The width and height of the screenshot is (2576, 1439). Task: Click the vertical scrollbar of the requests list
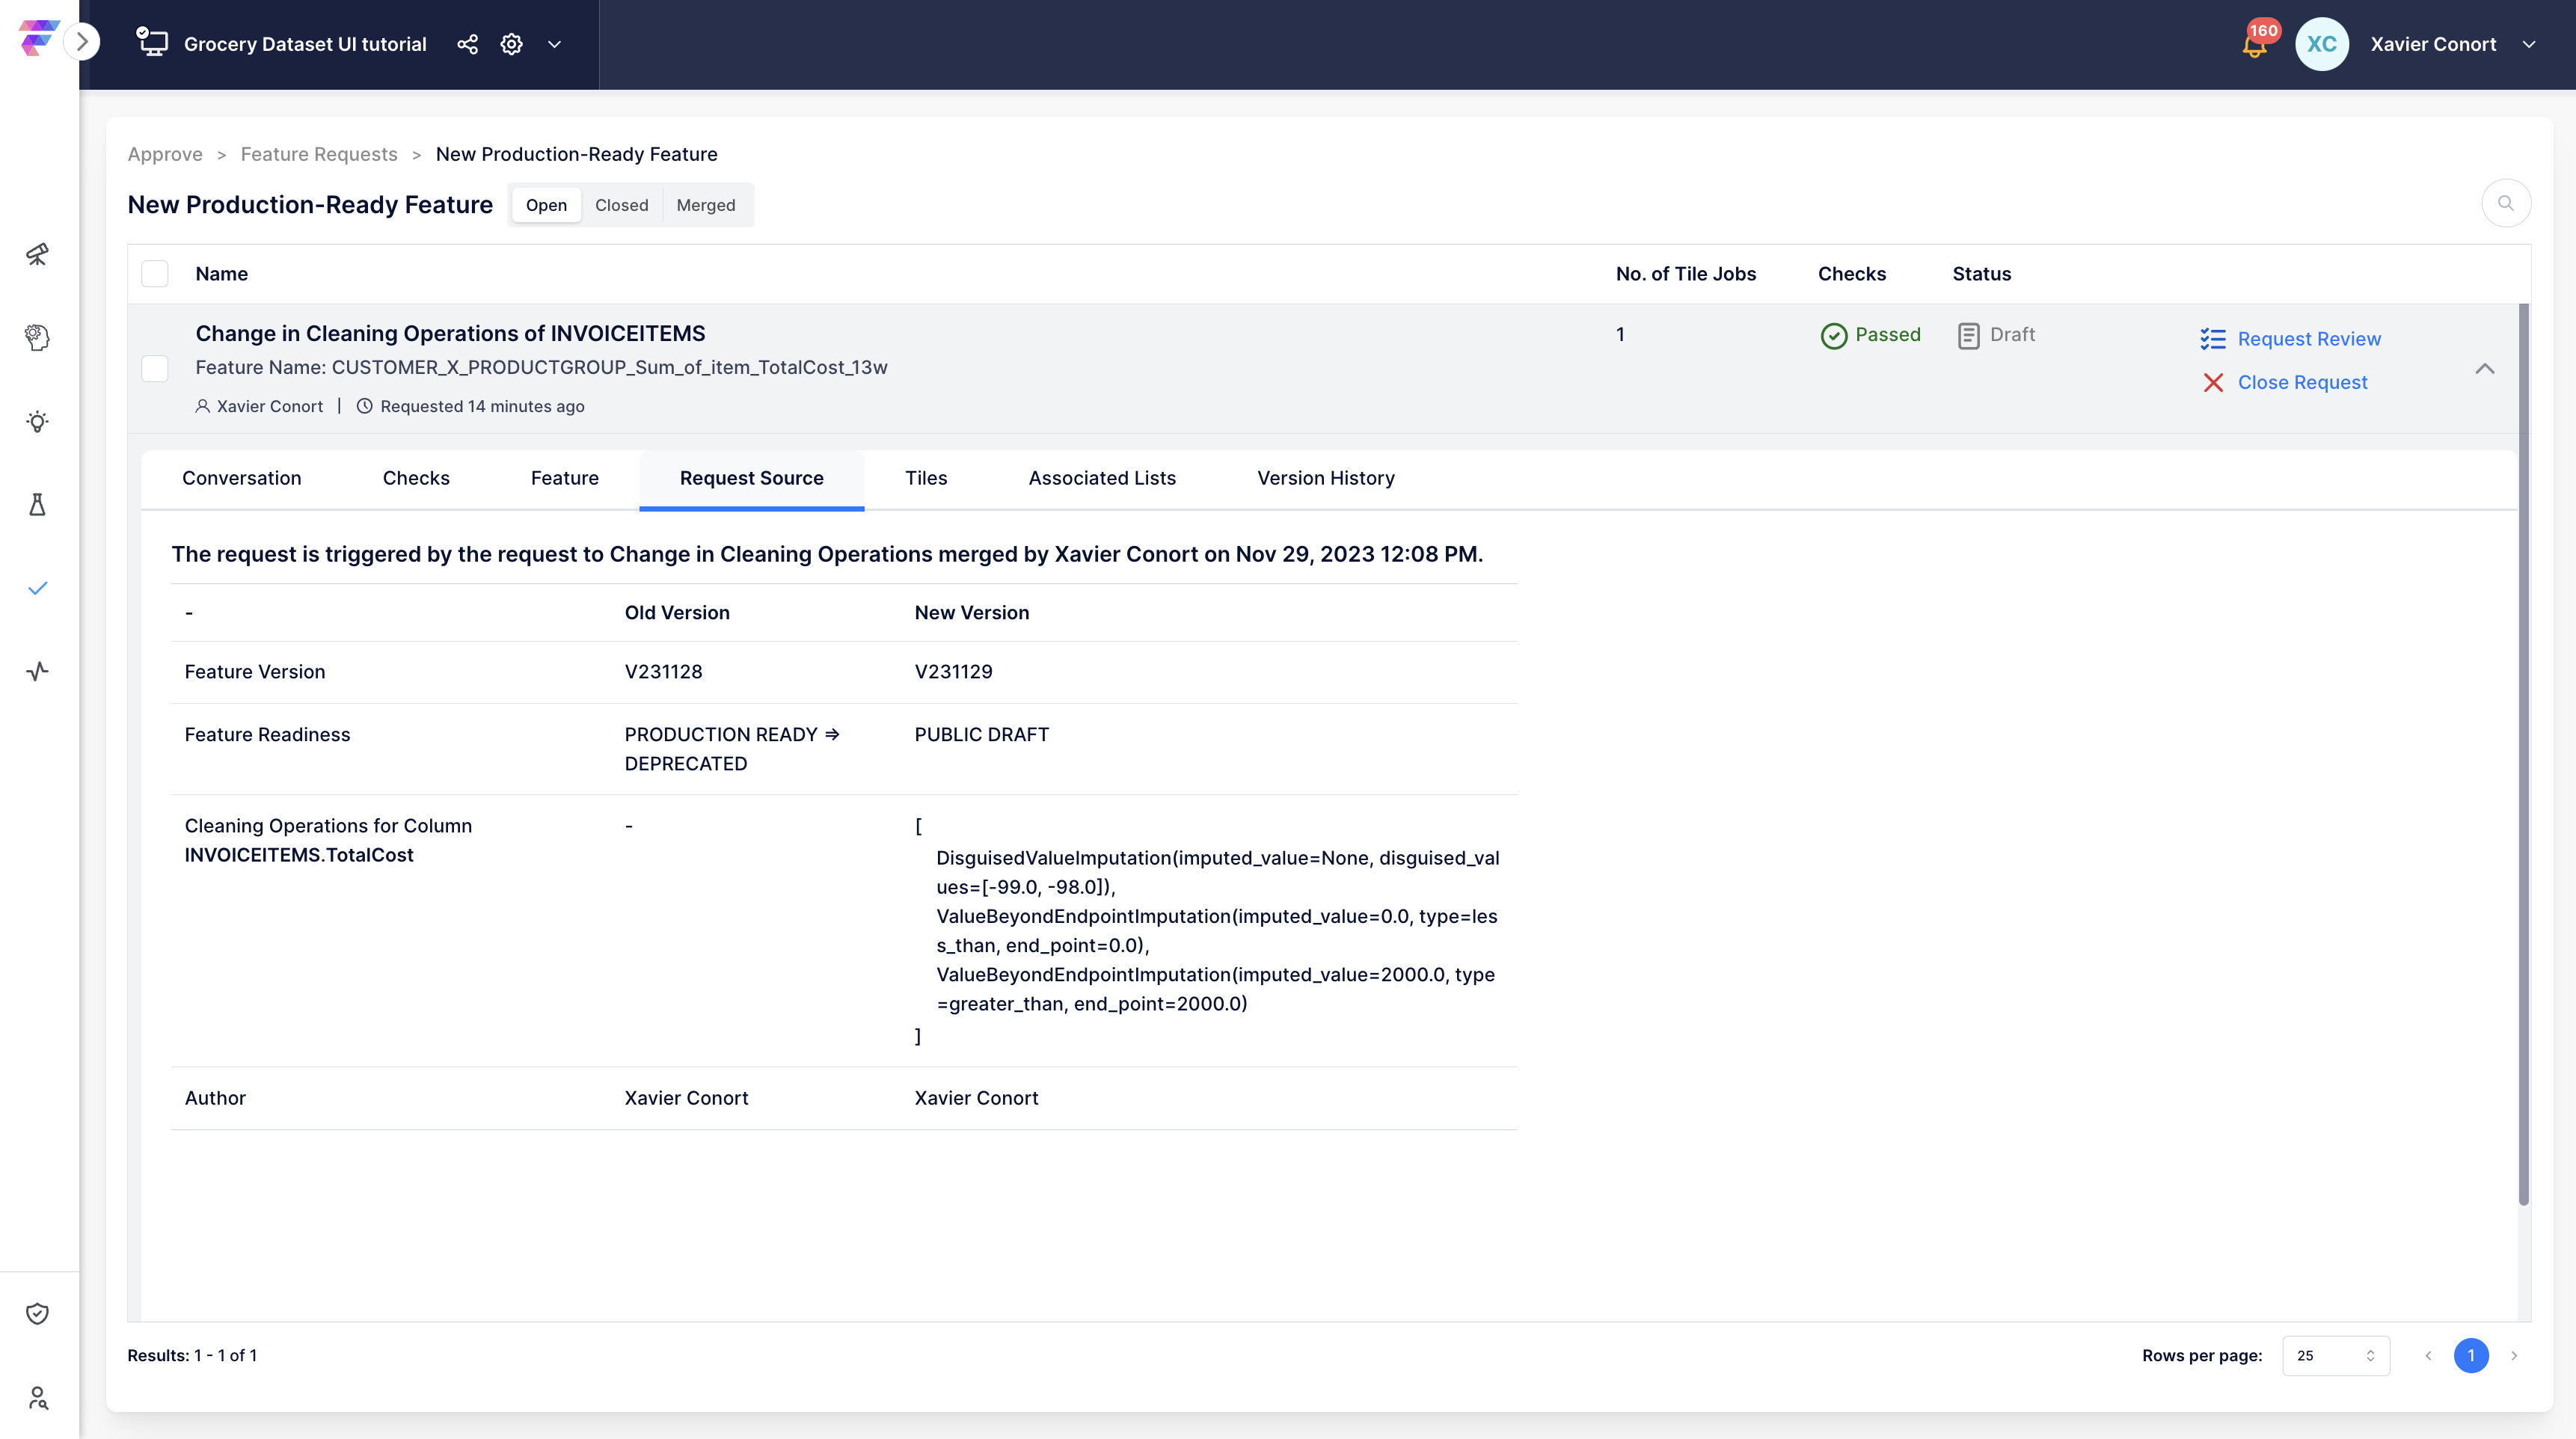[2522, 755]
